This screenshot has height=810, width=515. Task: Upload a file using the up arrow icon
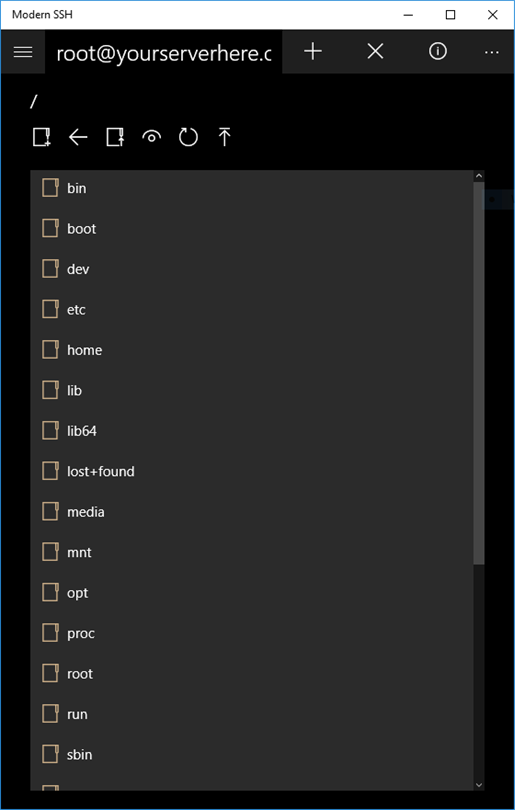pos(224,137)
